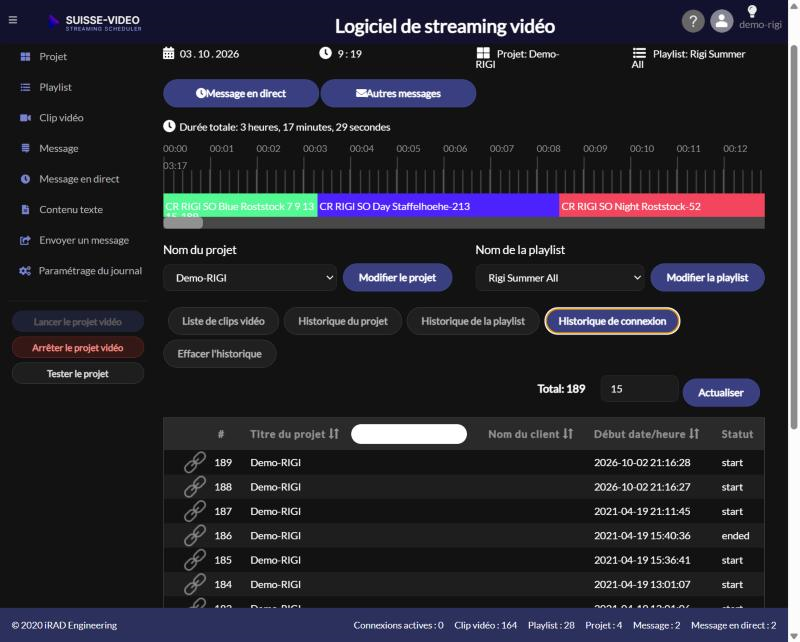Click the link icon in row 187
Image resolution: width=800 pixels, height=642 pixels.
(195, 511)
